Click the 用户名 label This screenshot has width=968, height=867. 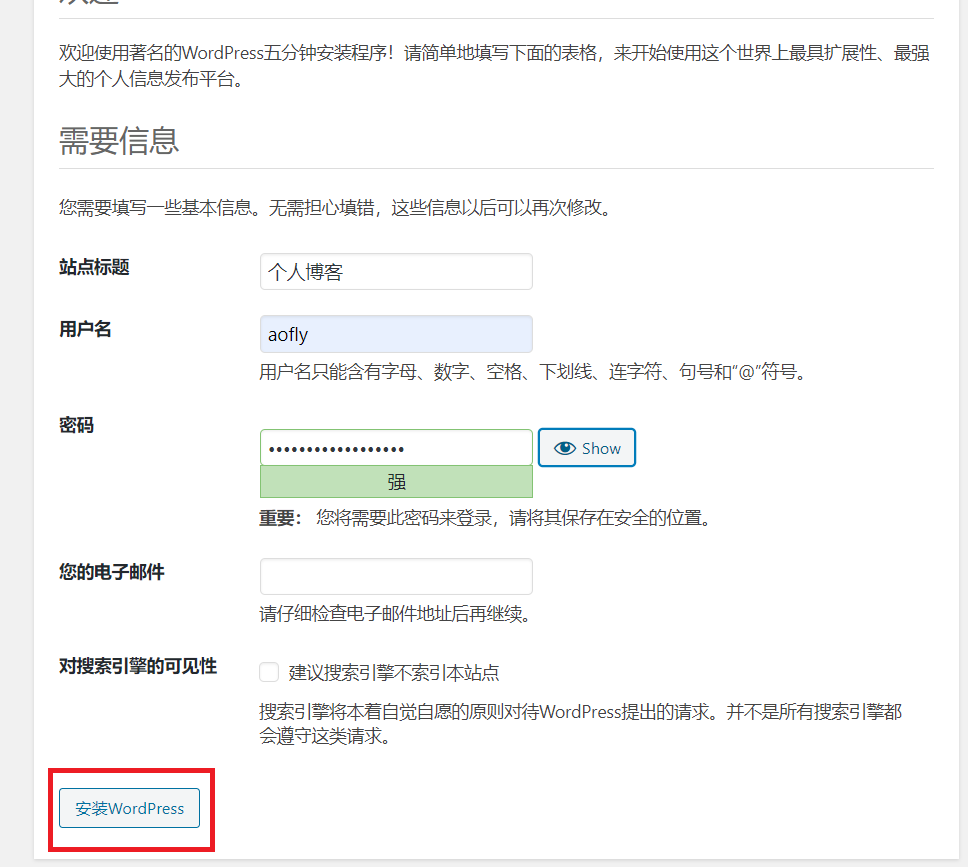click(85, 329)
